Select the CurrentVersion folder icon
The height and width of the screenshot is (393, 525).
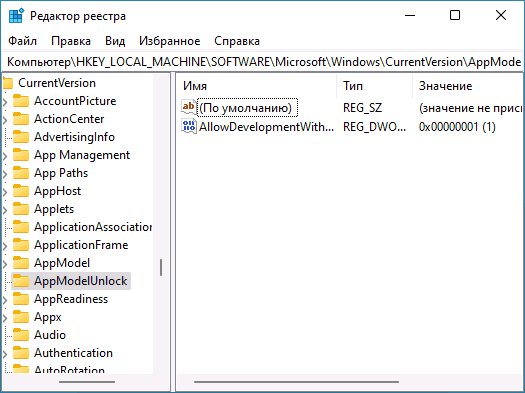tap(7, 83)
